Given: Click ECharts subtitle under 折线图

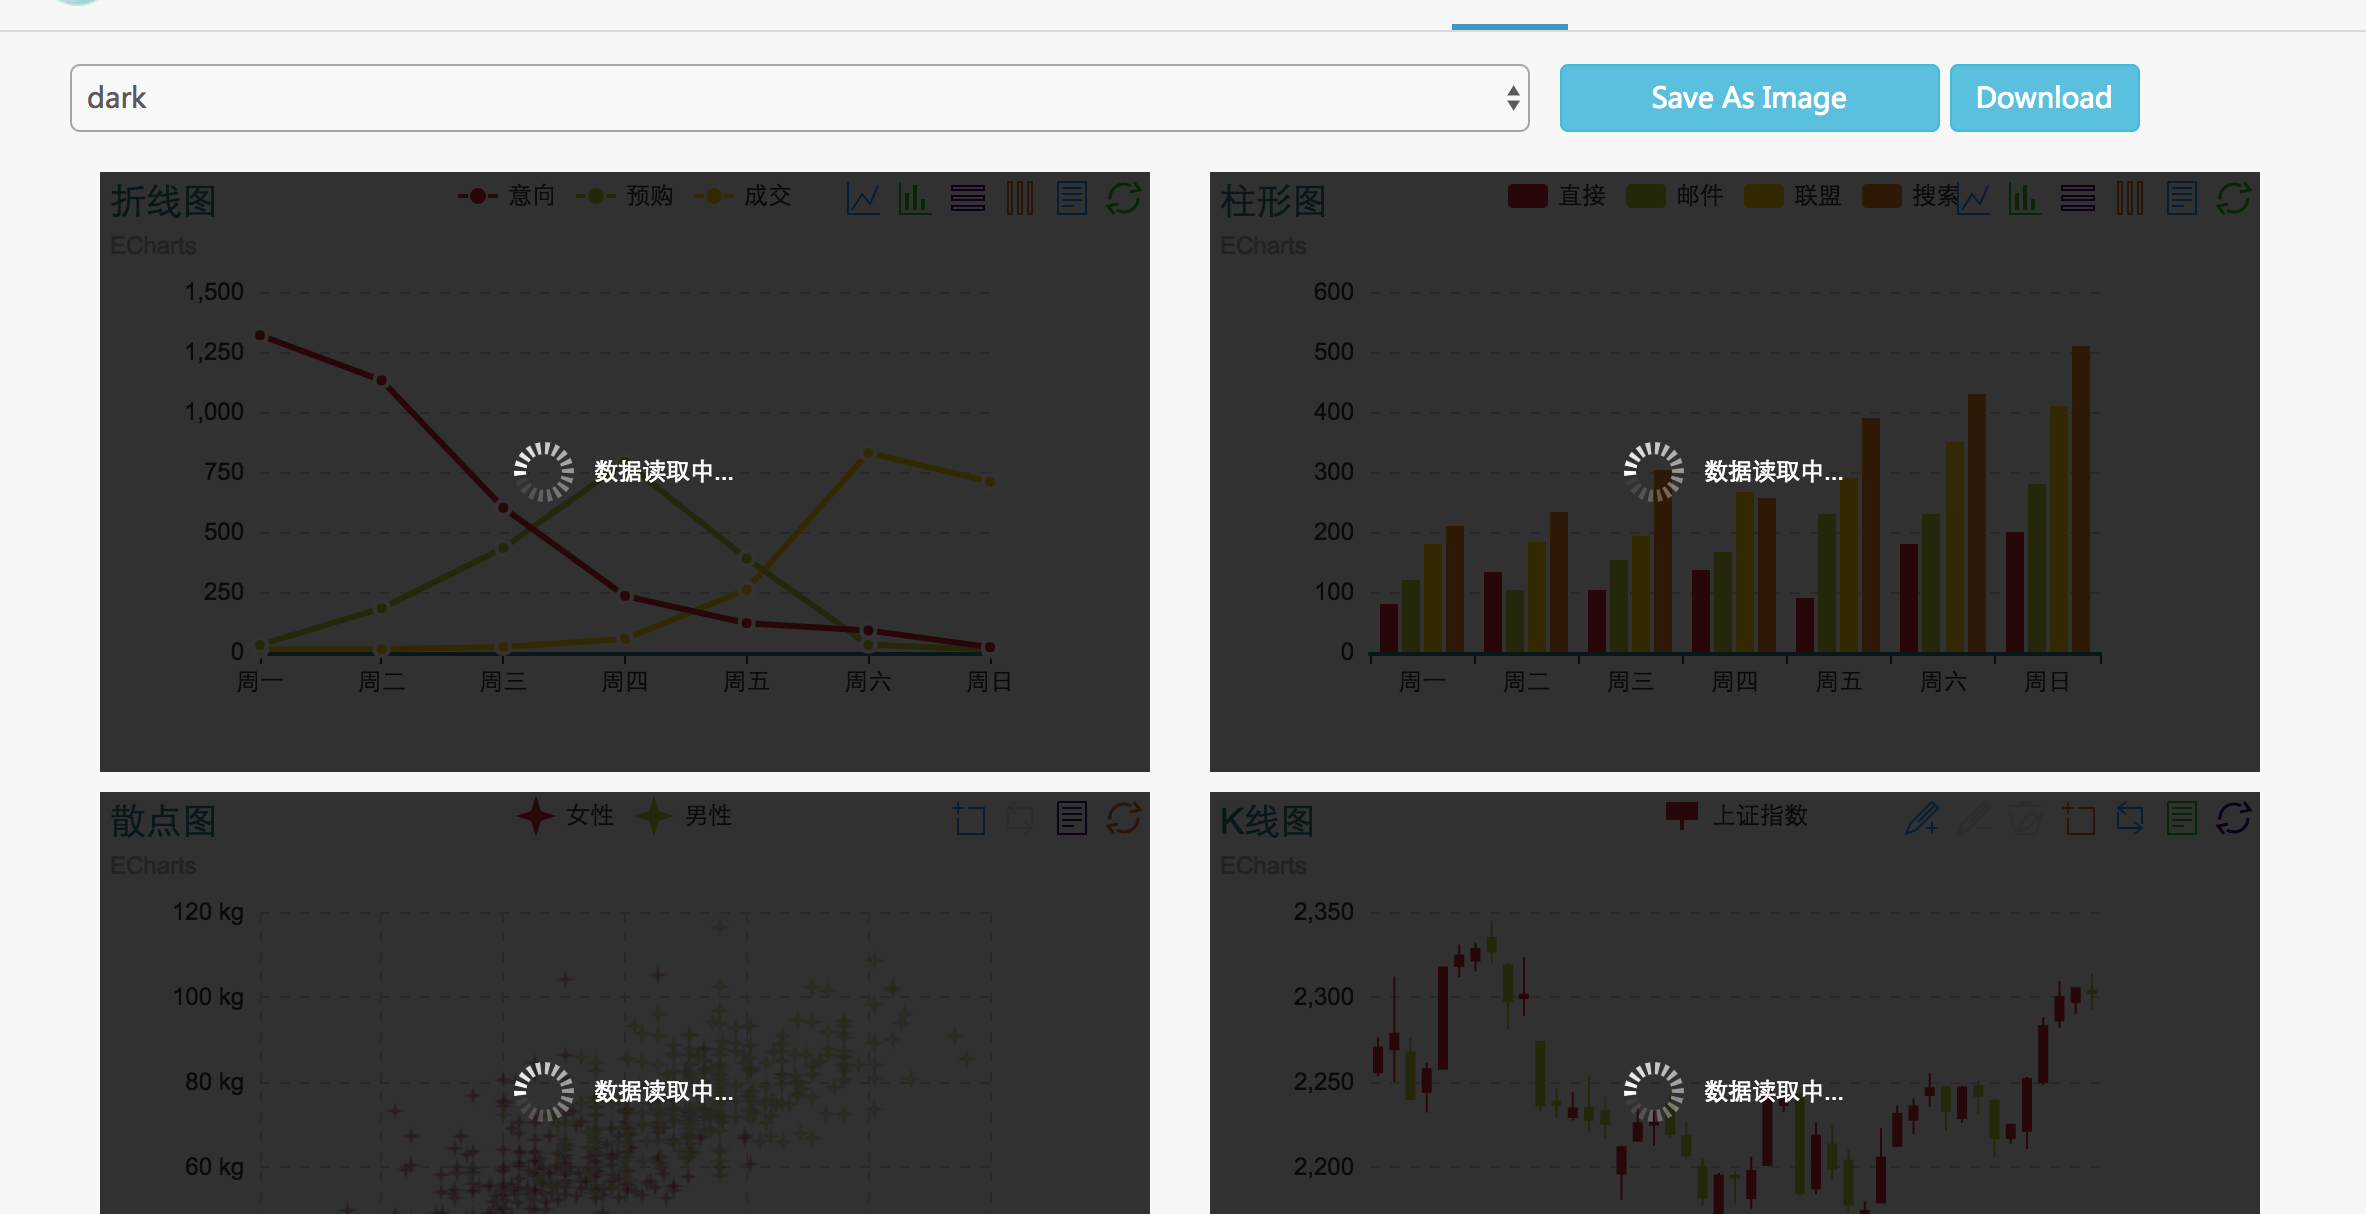Looking at the screenshot, I should (153, 246).
